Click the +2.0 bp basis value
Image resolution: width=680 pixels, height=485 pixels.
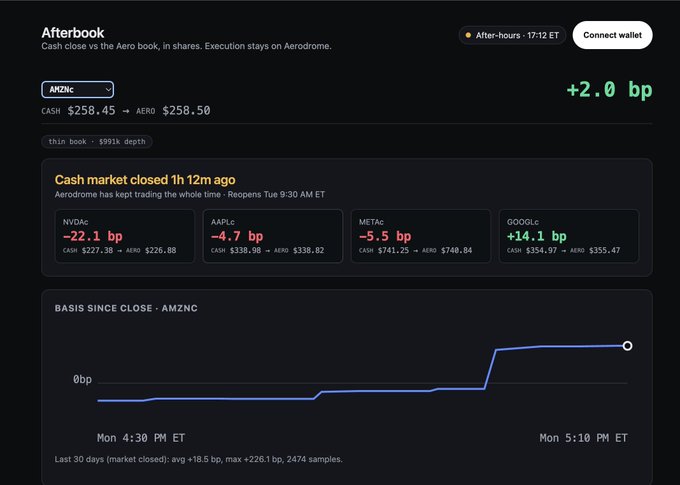click(609, 89)
